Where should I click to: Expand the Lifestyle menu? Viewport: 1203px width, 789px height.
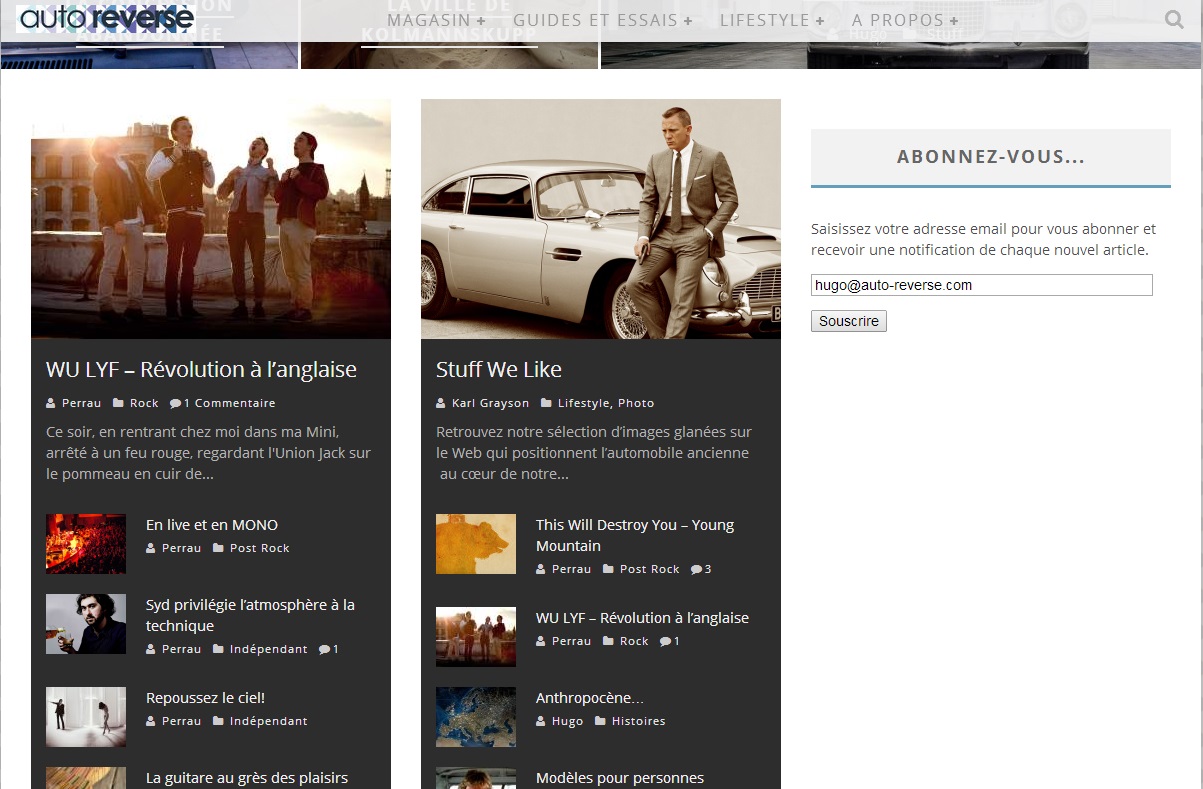[x=772, y=20]
